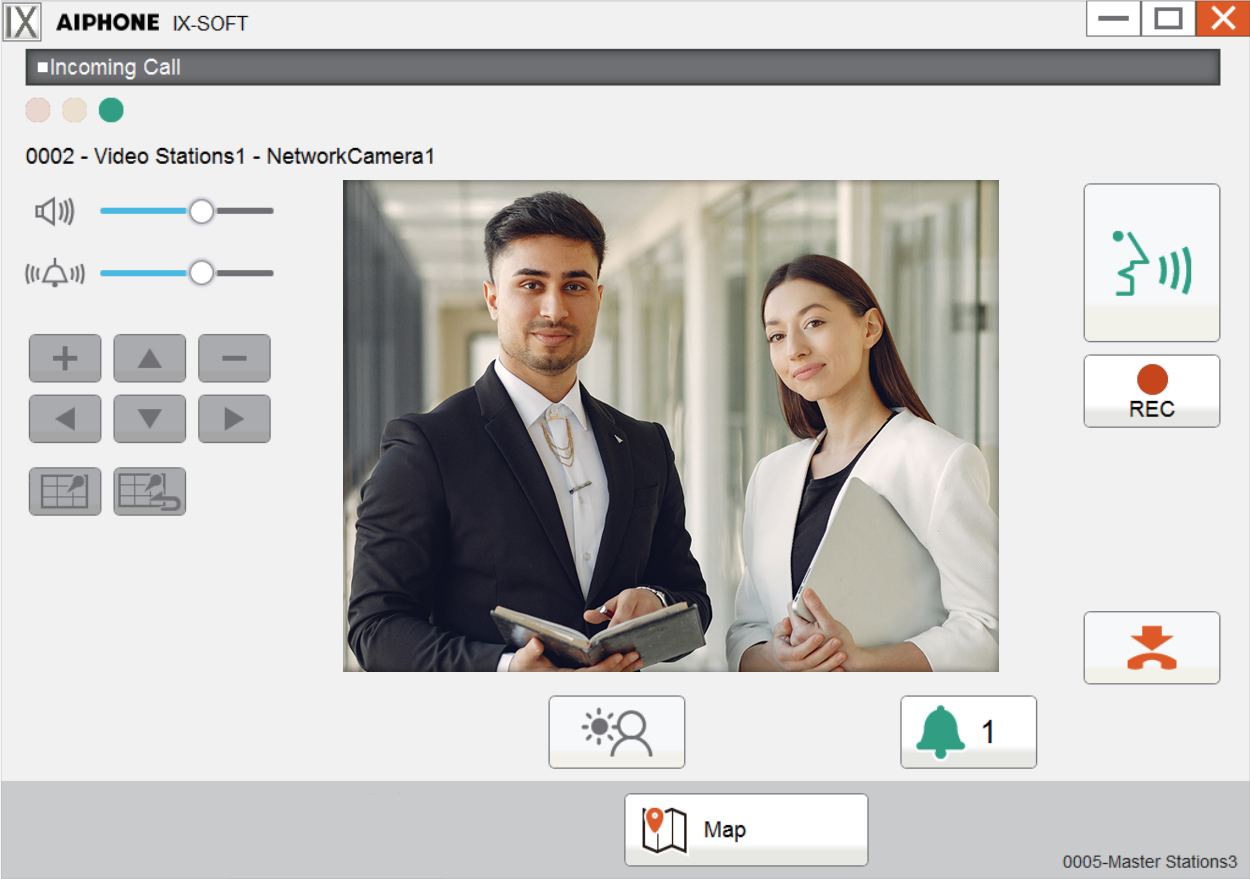Open the bell notifications showing 1
1250x879 pixels.
967,732
